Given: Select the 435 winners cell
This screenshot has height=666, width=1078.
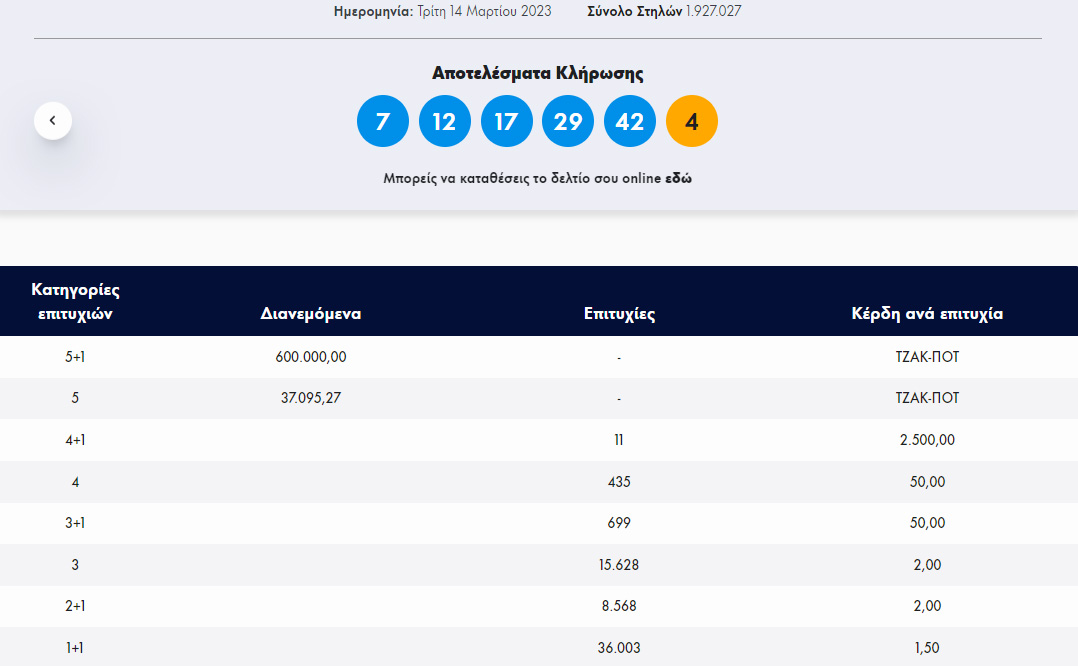Looking at the screenshot, I should click(619, 482).
